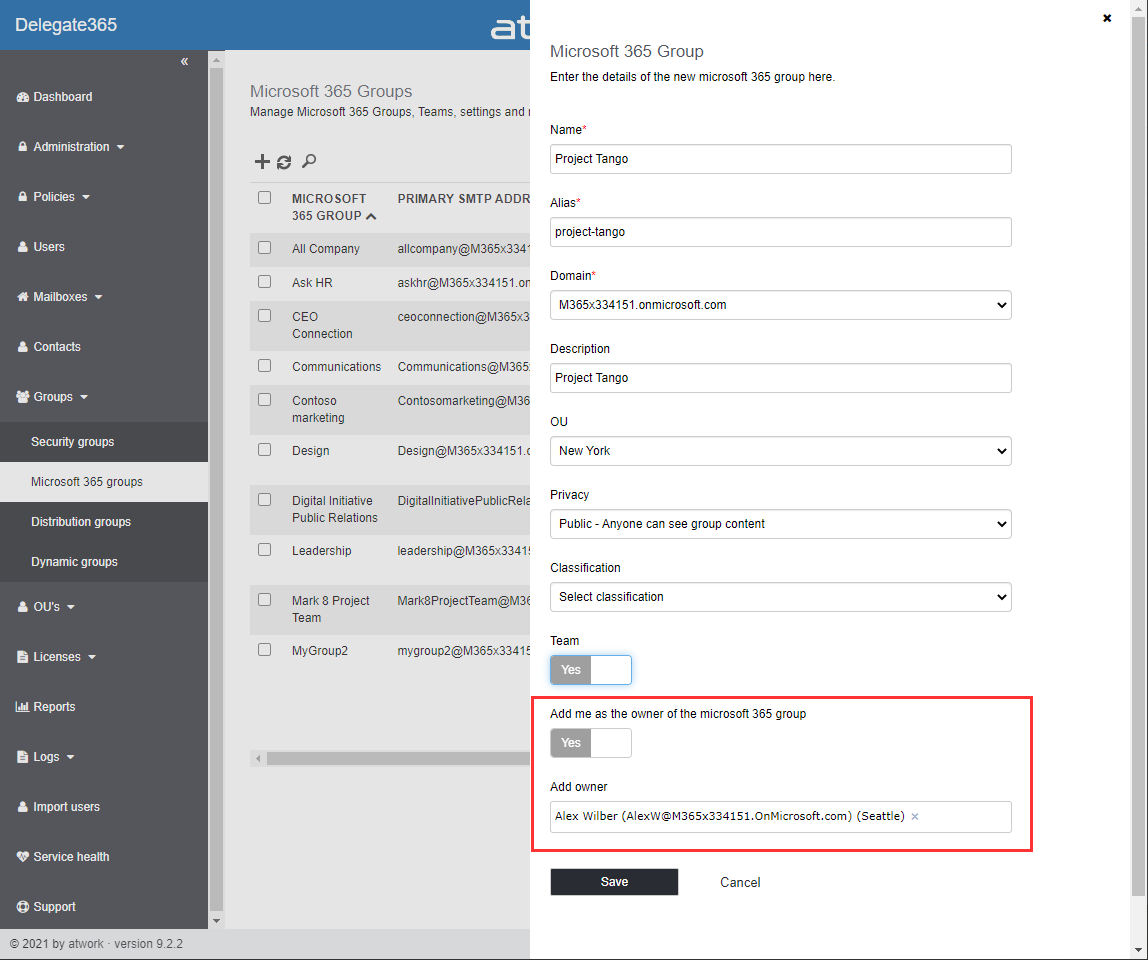Expand the Administration menu
Screen dimensions: 1148x960
click(x=71, y=146)
